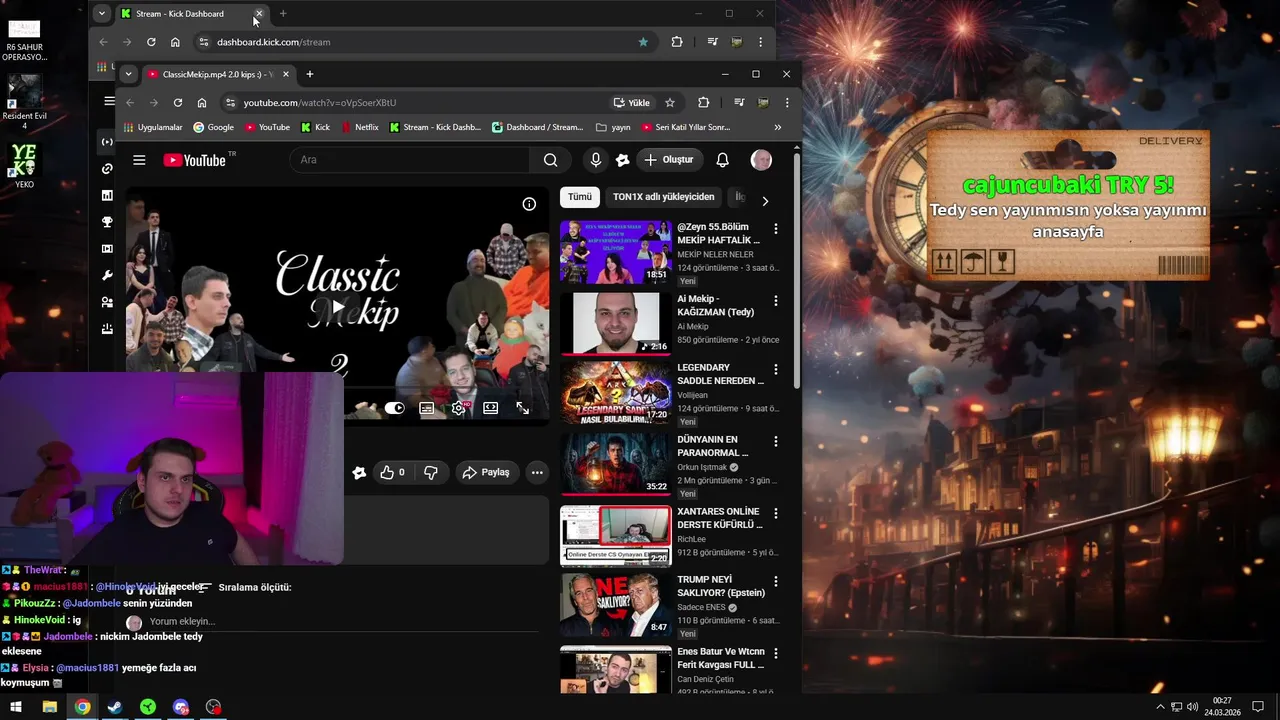Click the Oluştur create button
Viewport: 1280px width, 720px height.
click(669, 160)
